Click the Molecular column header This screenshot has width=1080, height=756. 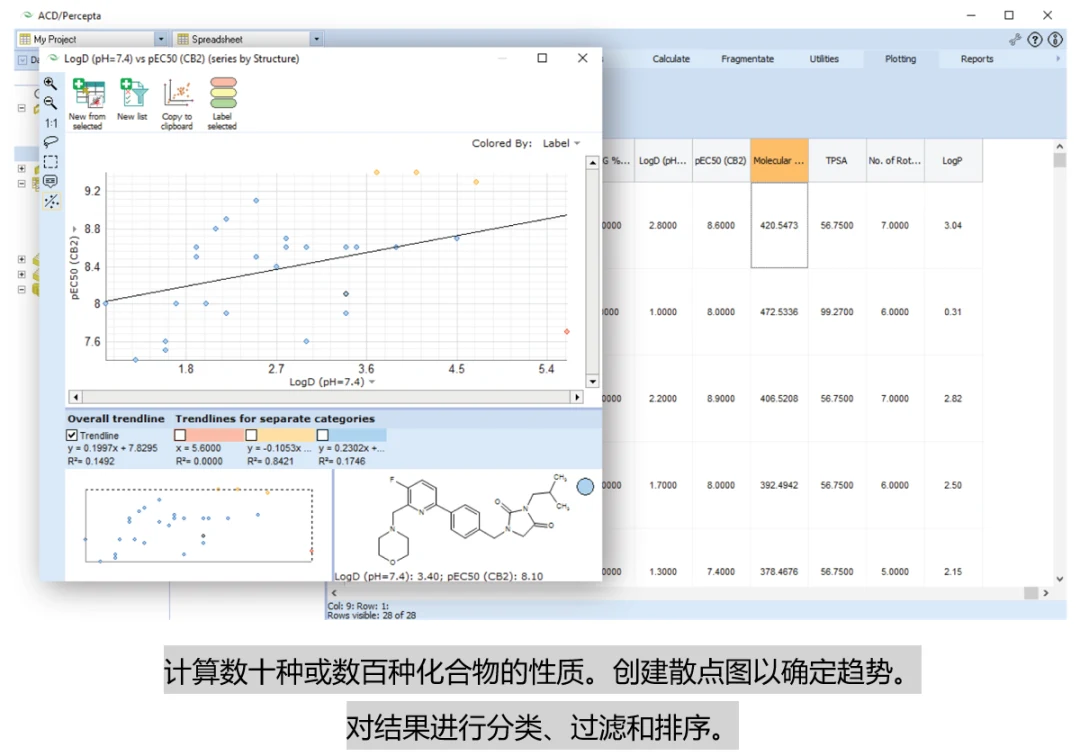pyautogui.click(x=779, y=160)
